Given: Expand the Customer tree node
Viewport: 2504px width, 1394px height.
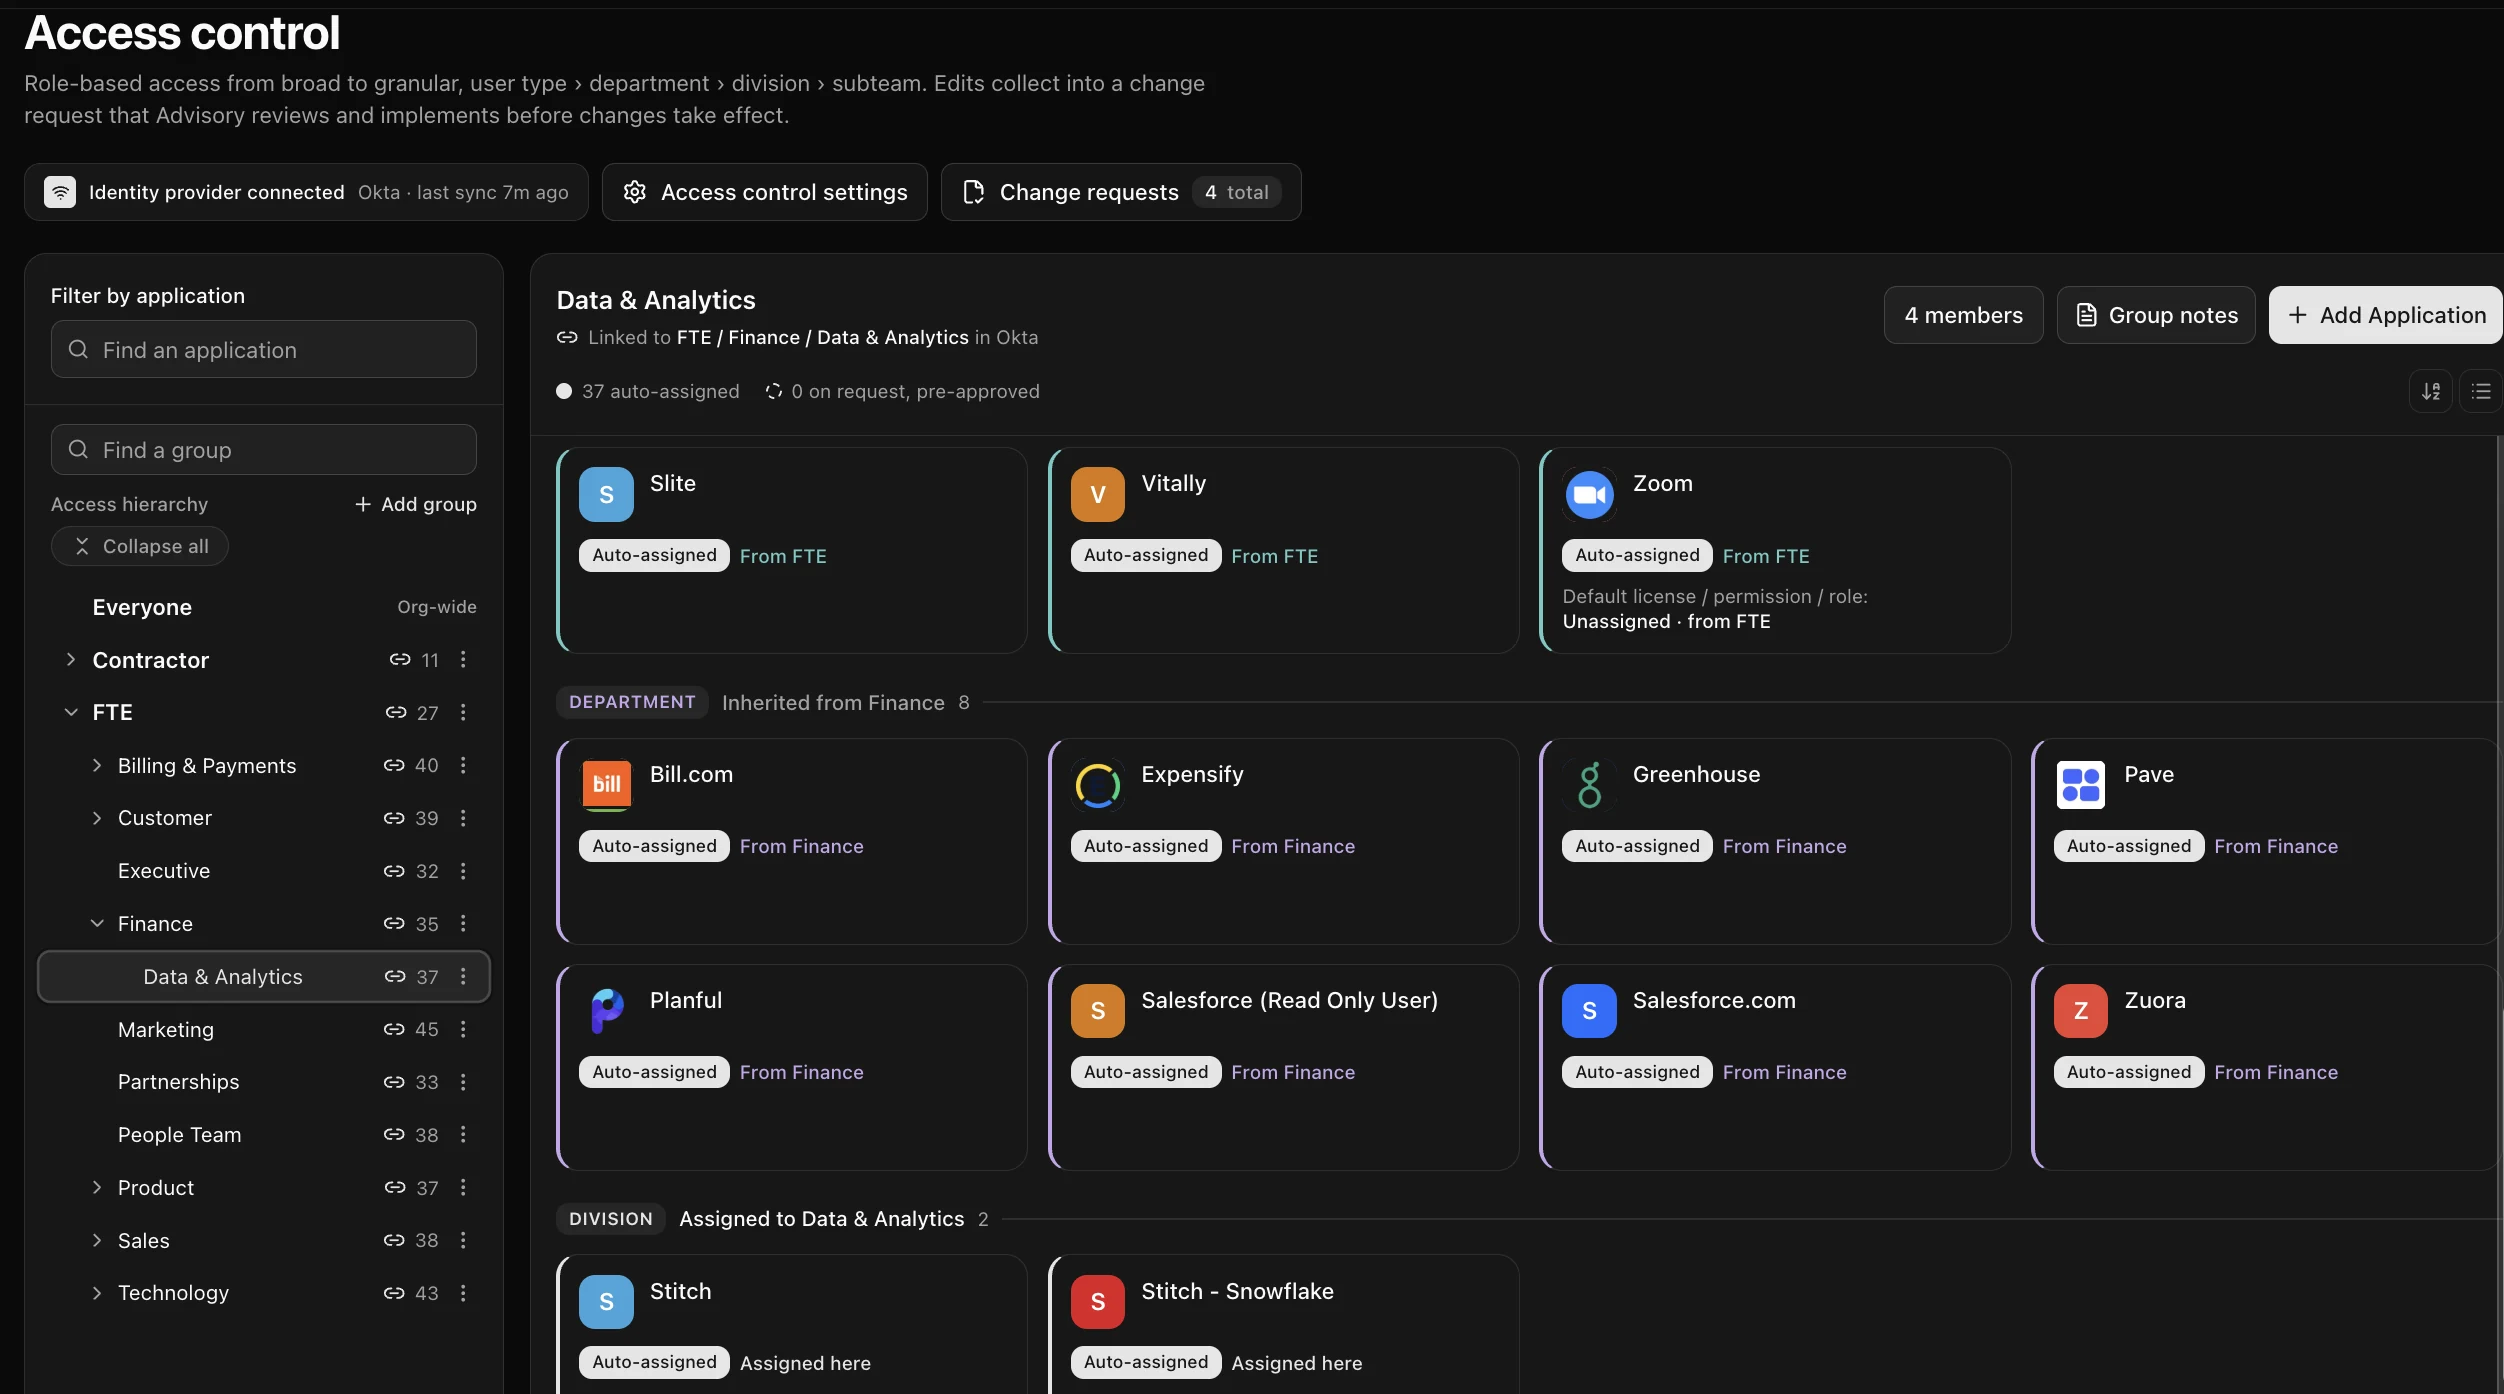Looking at the screenshot, I should click(x=96, y=818).
